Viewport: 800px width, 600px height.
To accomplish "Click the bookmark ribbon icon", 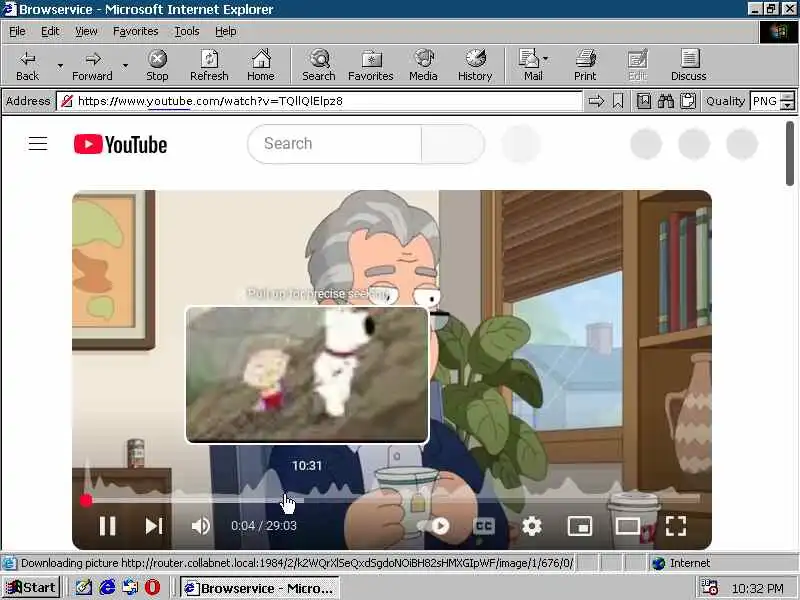I will pos(618,101).
